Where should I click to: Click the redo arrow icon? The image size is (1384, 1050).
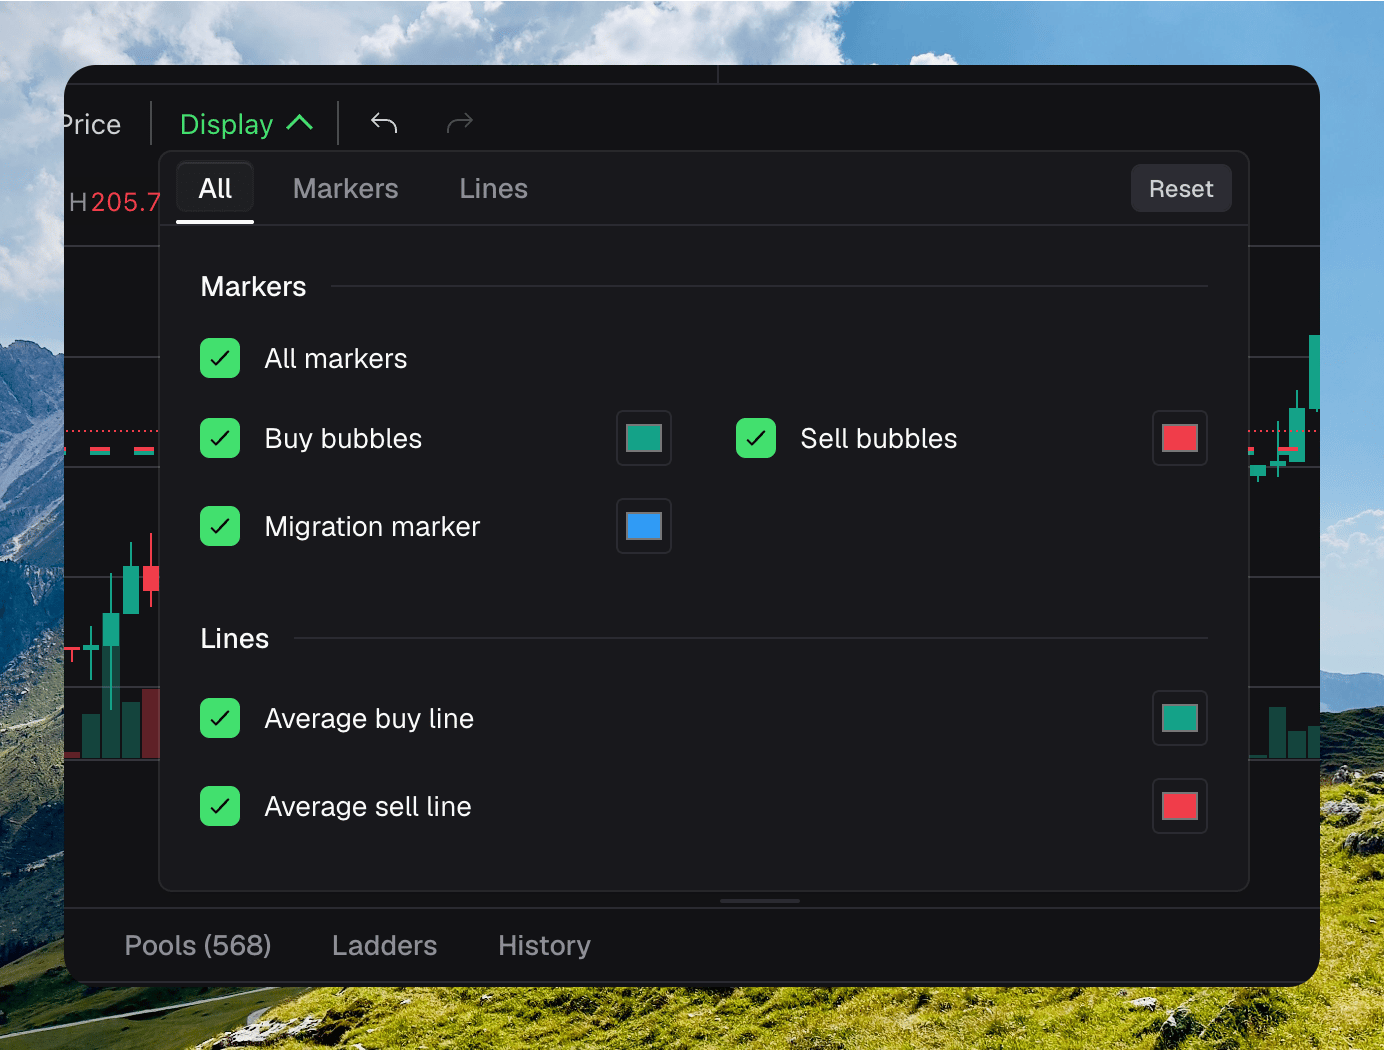pyautogui.click(x=460, y=123)
